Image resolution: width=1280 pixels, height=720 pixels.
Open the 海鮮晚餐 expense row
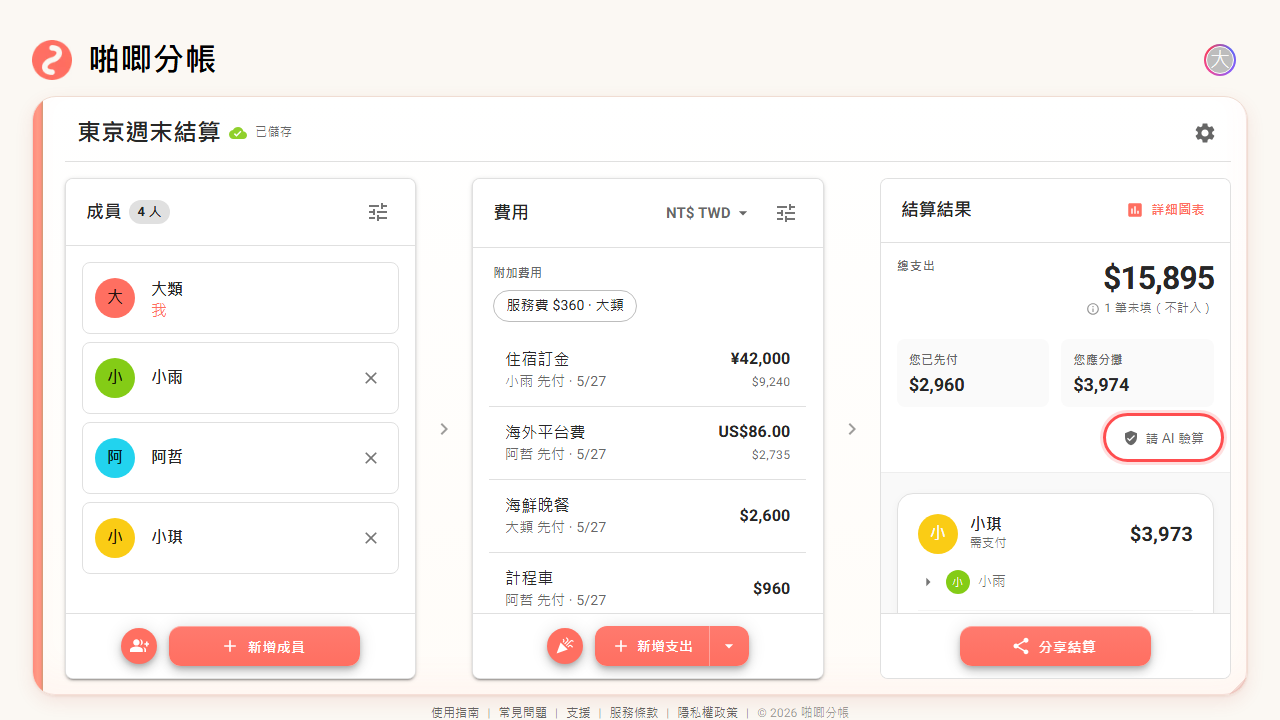[x=647, y=516]
